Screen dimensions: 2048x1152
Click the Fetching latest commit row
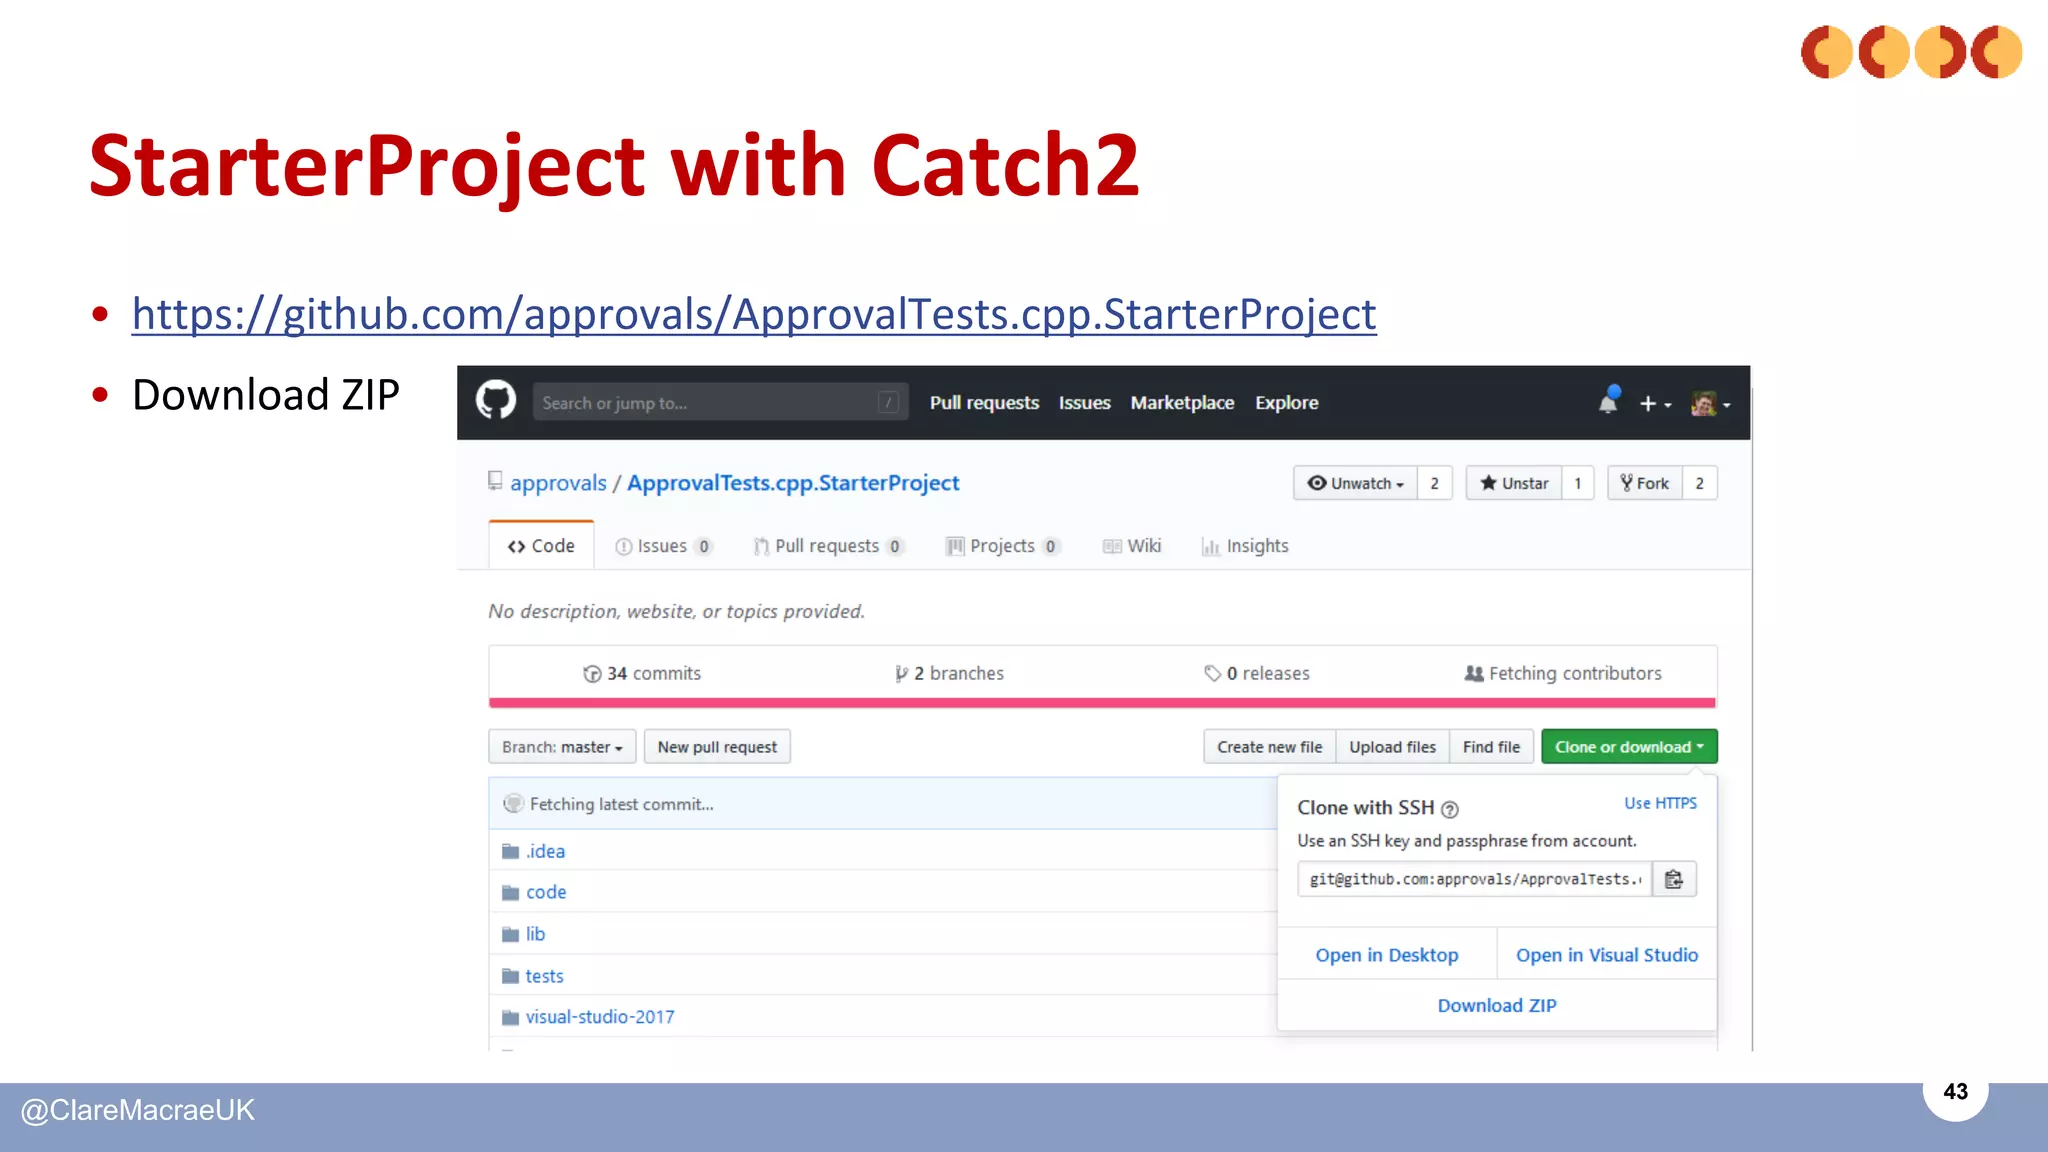click(883, 804)
